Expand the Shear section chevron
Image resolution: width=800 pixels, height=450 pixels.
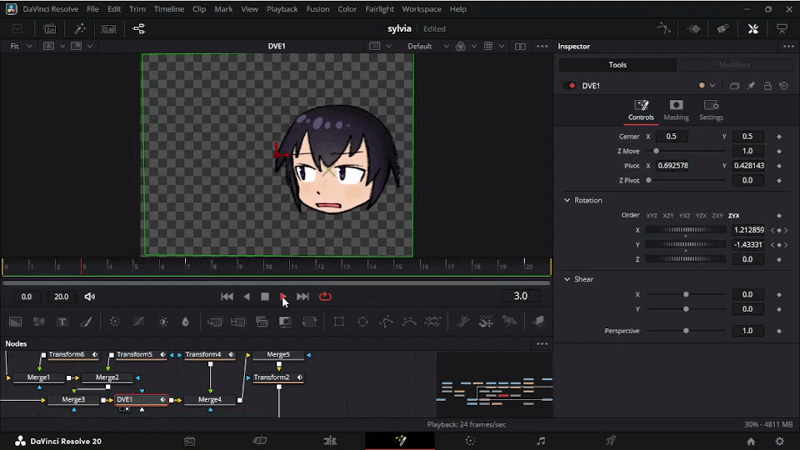coord(567,279)
